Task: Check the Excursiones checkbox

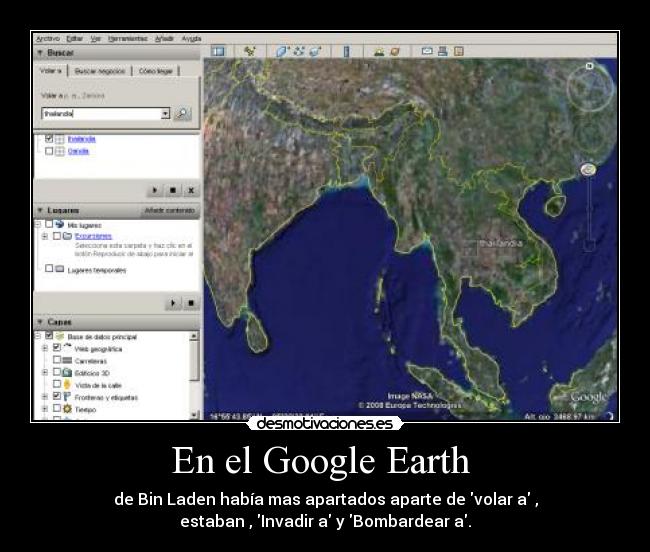Action: [x=57, y=236]
